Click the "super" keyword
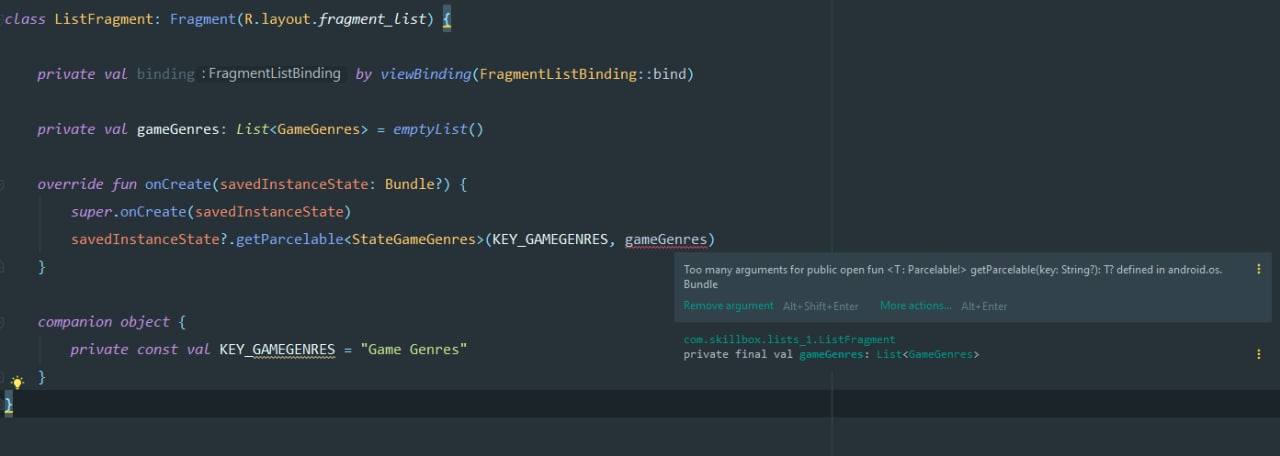1280x456 pixels. click(91, 212)
